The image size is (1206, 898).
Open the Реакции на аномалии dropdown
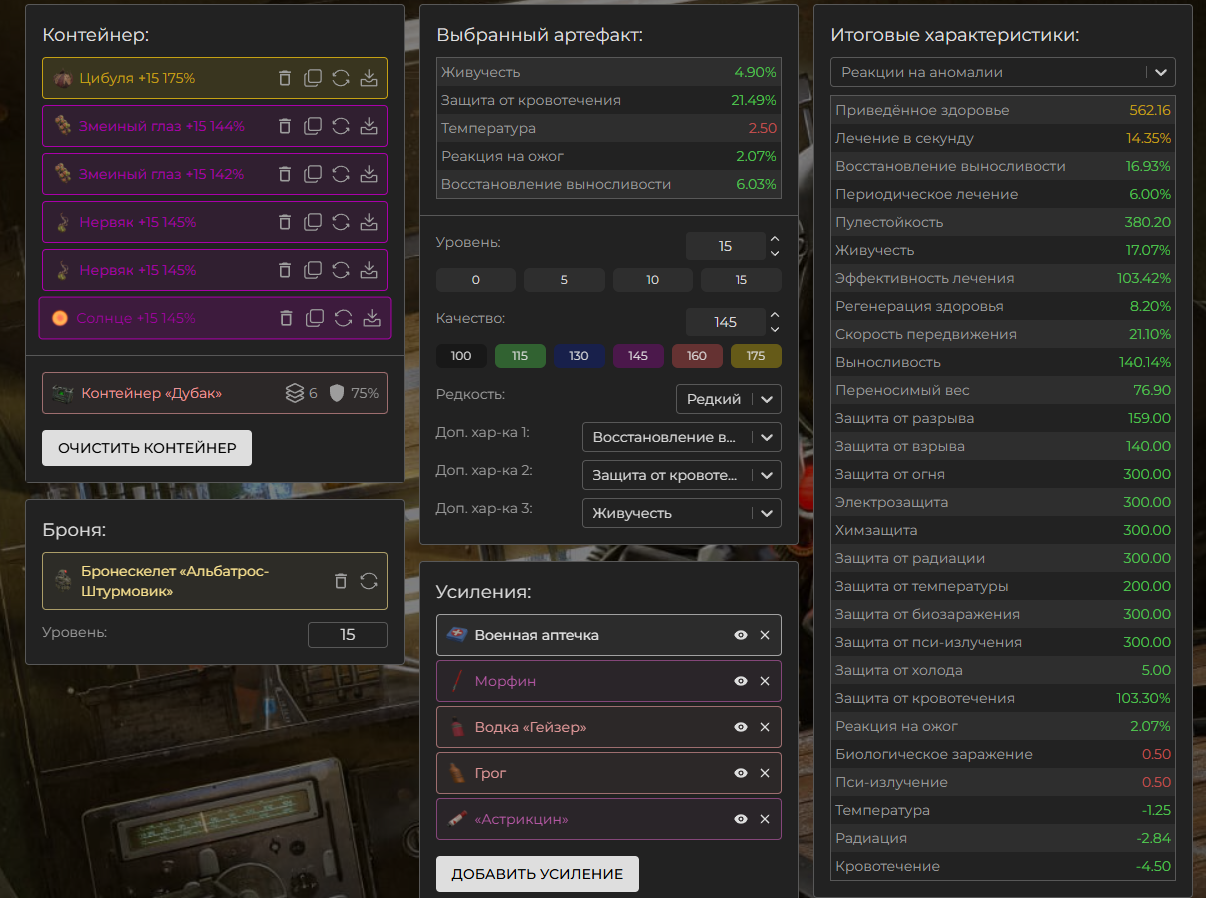(1002, 72)
